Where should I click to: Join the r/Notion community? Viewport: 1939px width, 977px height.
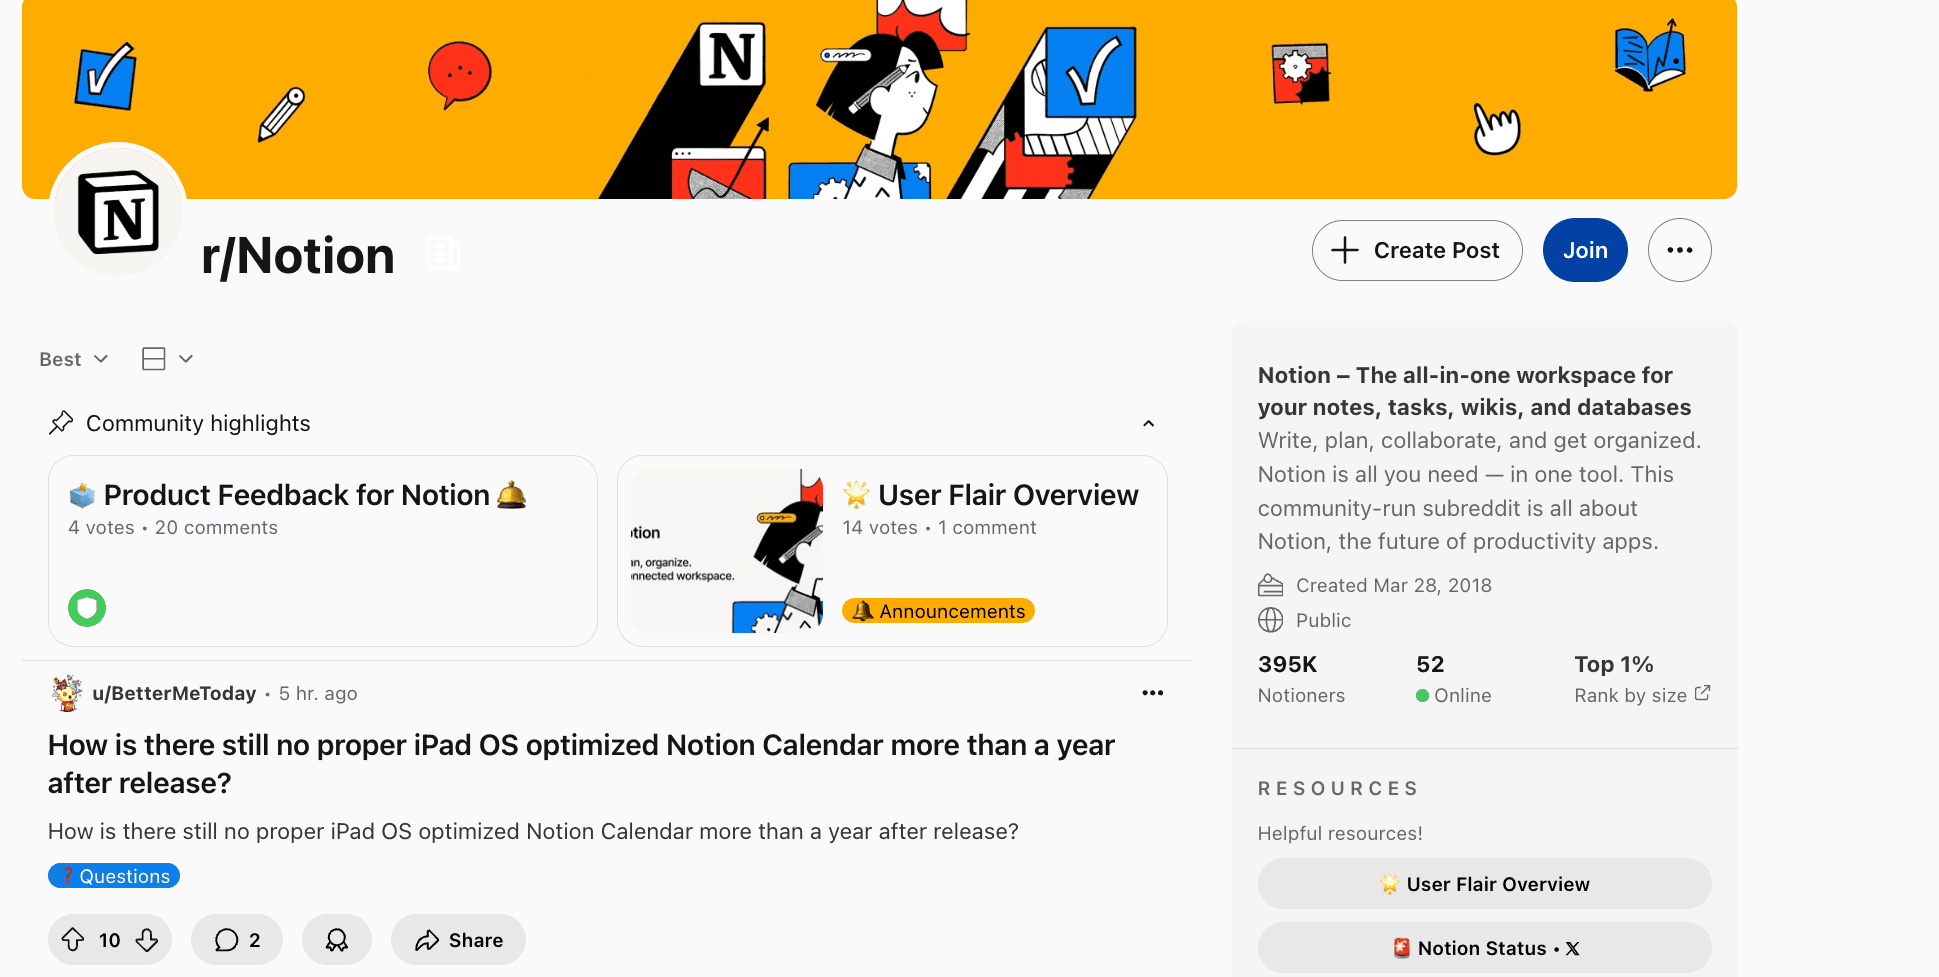tap(1585, 250)
